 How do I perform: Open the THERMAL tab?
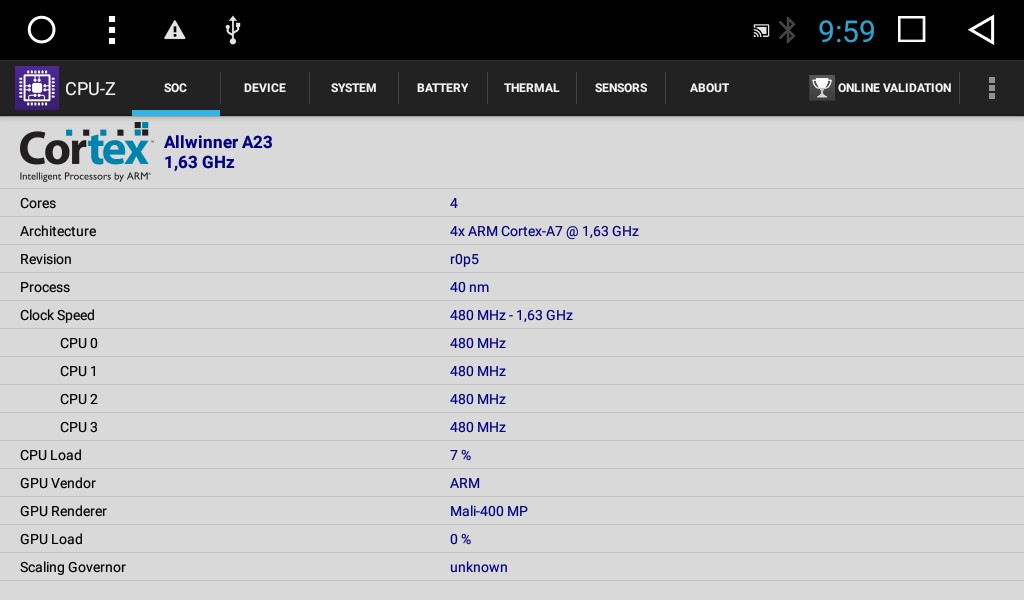pos(532,87)
